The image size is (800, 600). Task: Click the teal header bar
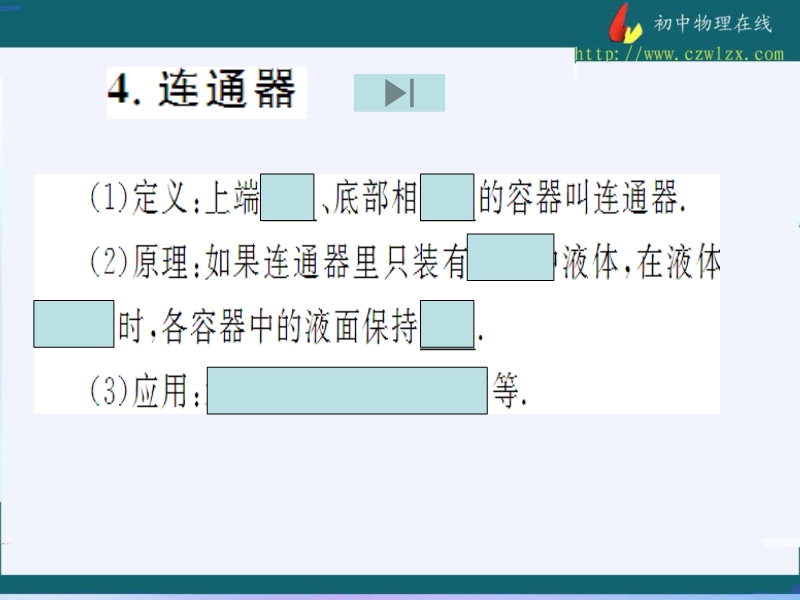(x=300, y=22)
